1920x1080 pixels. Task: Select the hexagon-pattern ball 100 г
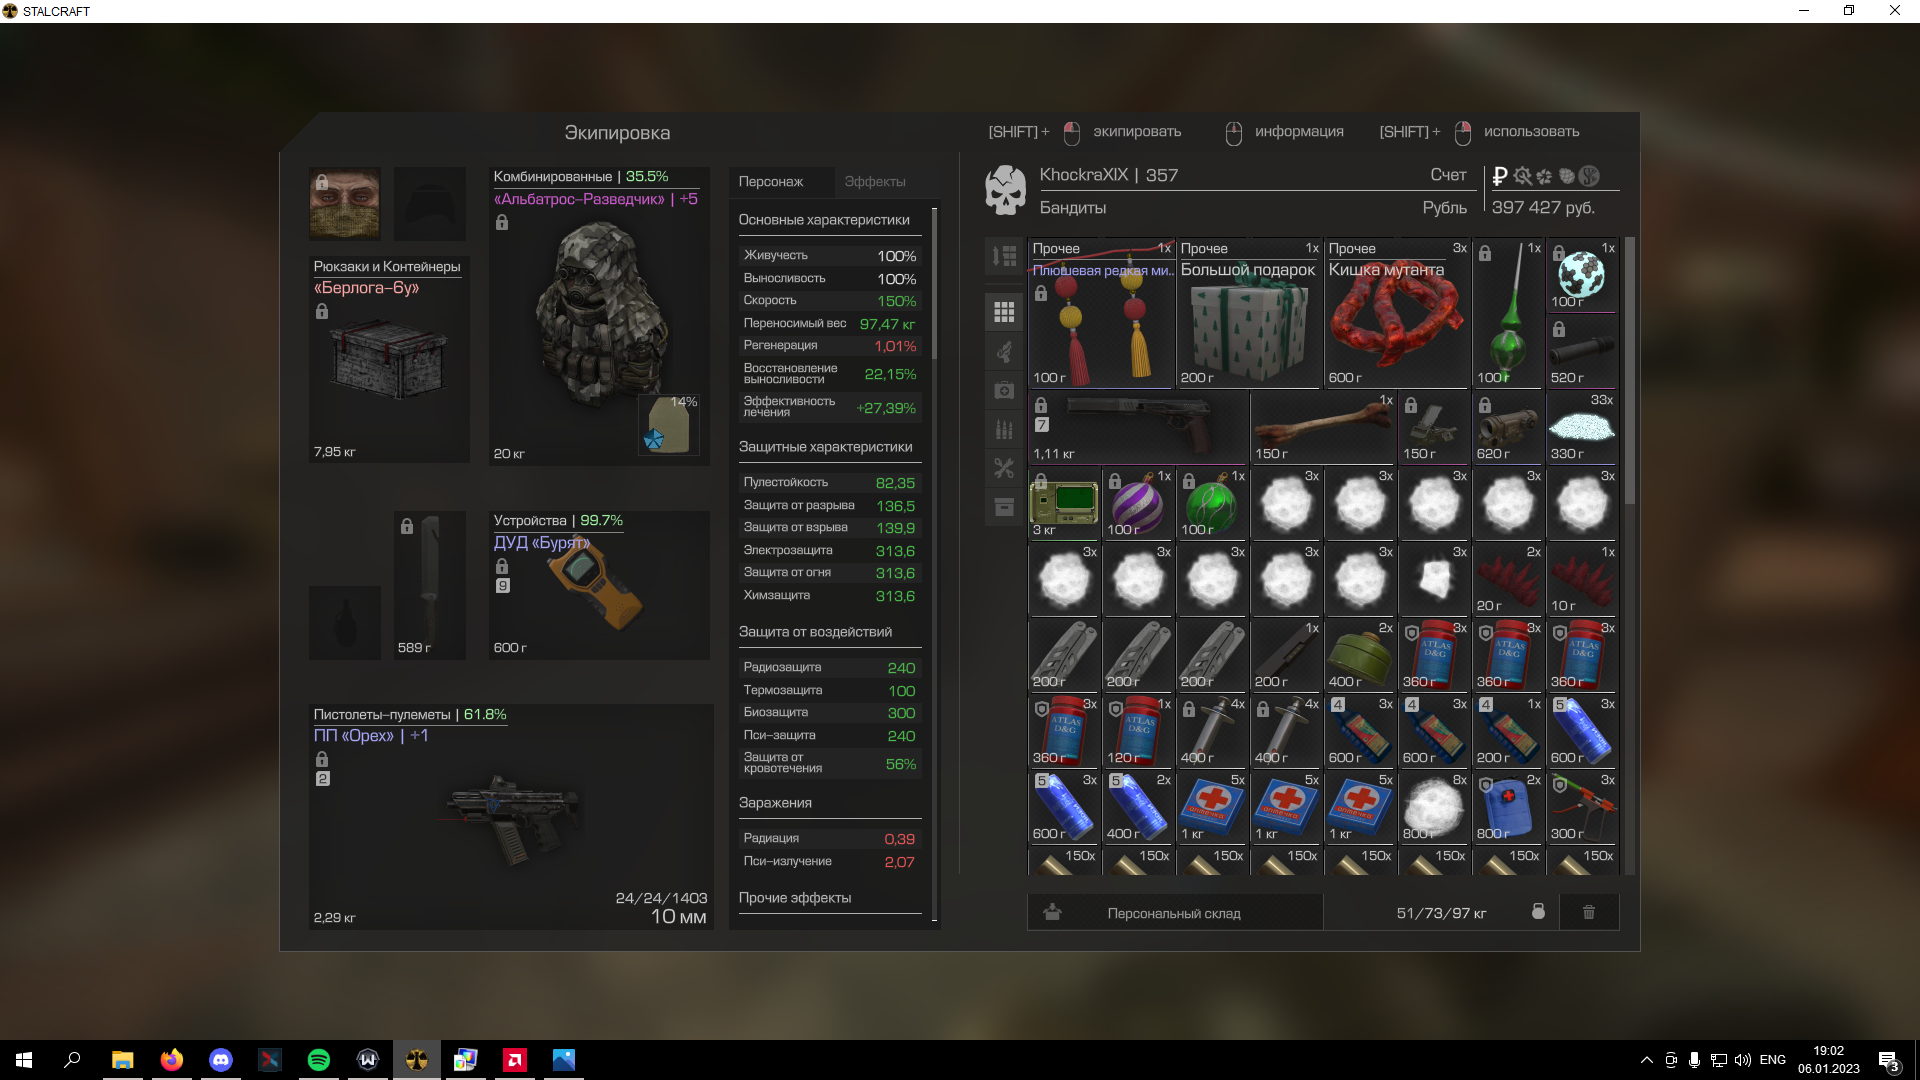click(1582, 275)
